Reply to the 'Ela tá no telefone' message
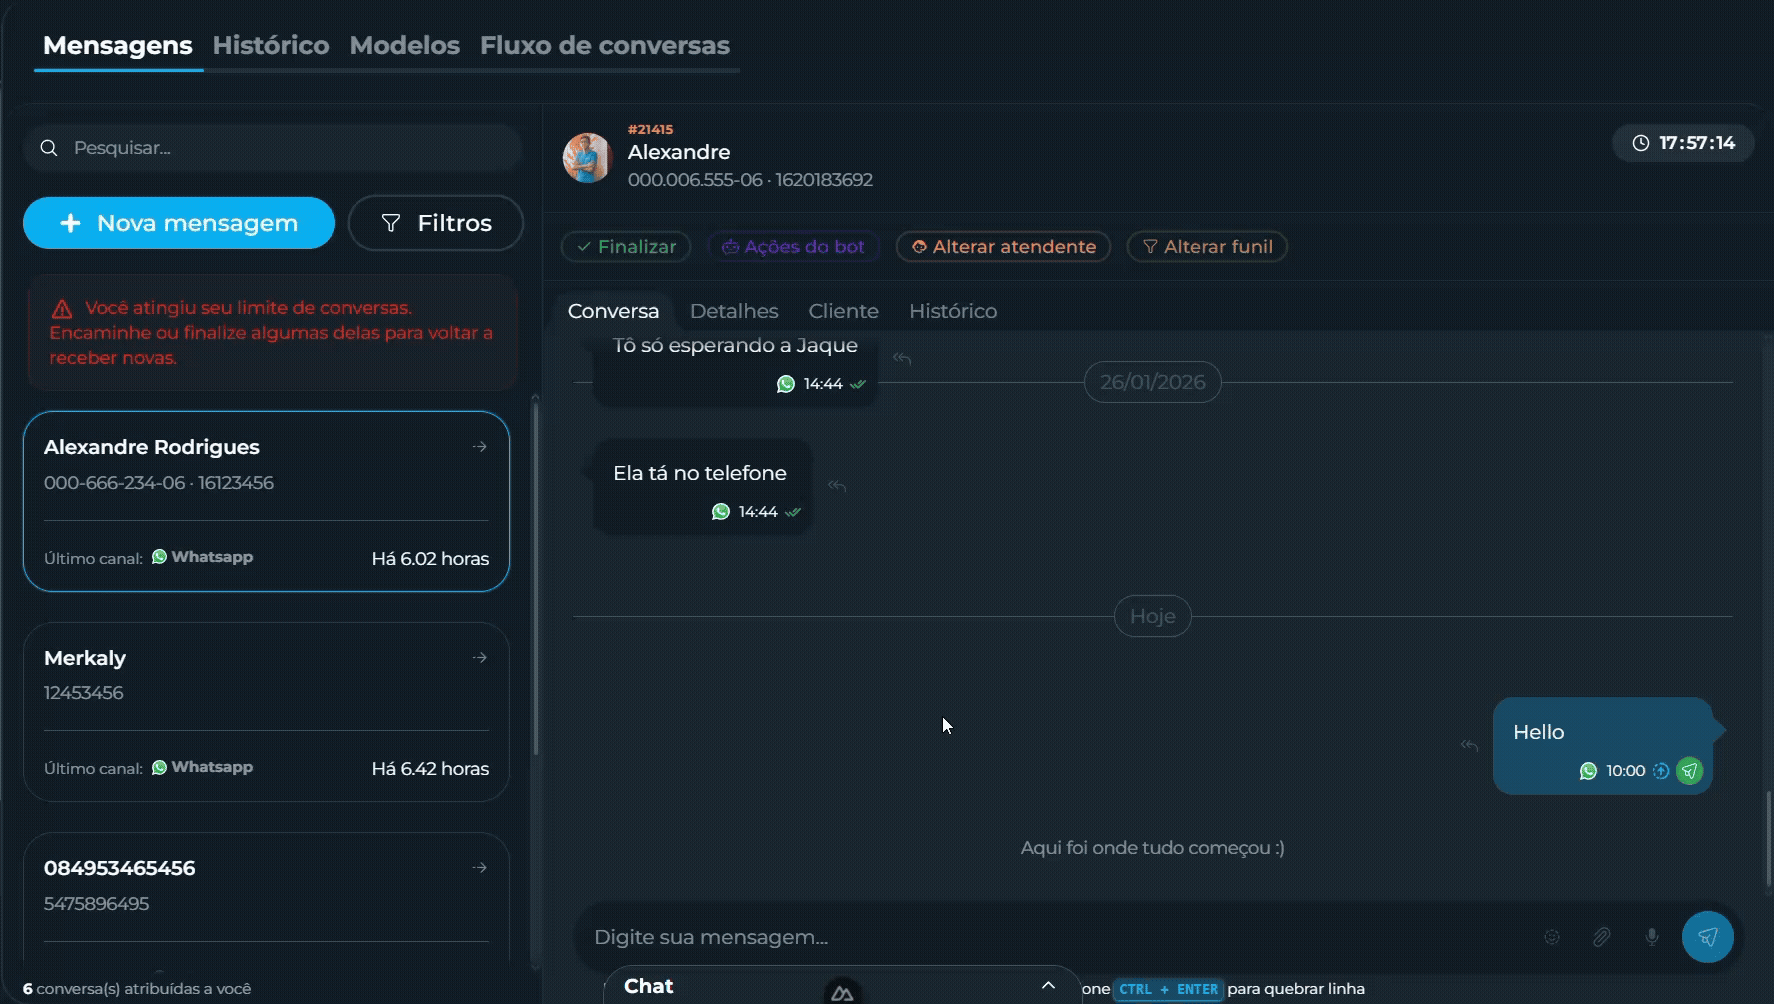 coord(837,486)
